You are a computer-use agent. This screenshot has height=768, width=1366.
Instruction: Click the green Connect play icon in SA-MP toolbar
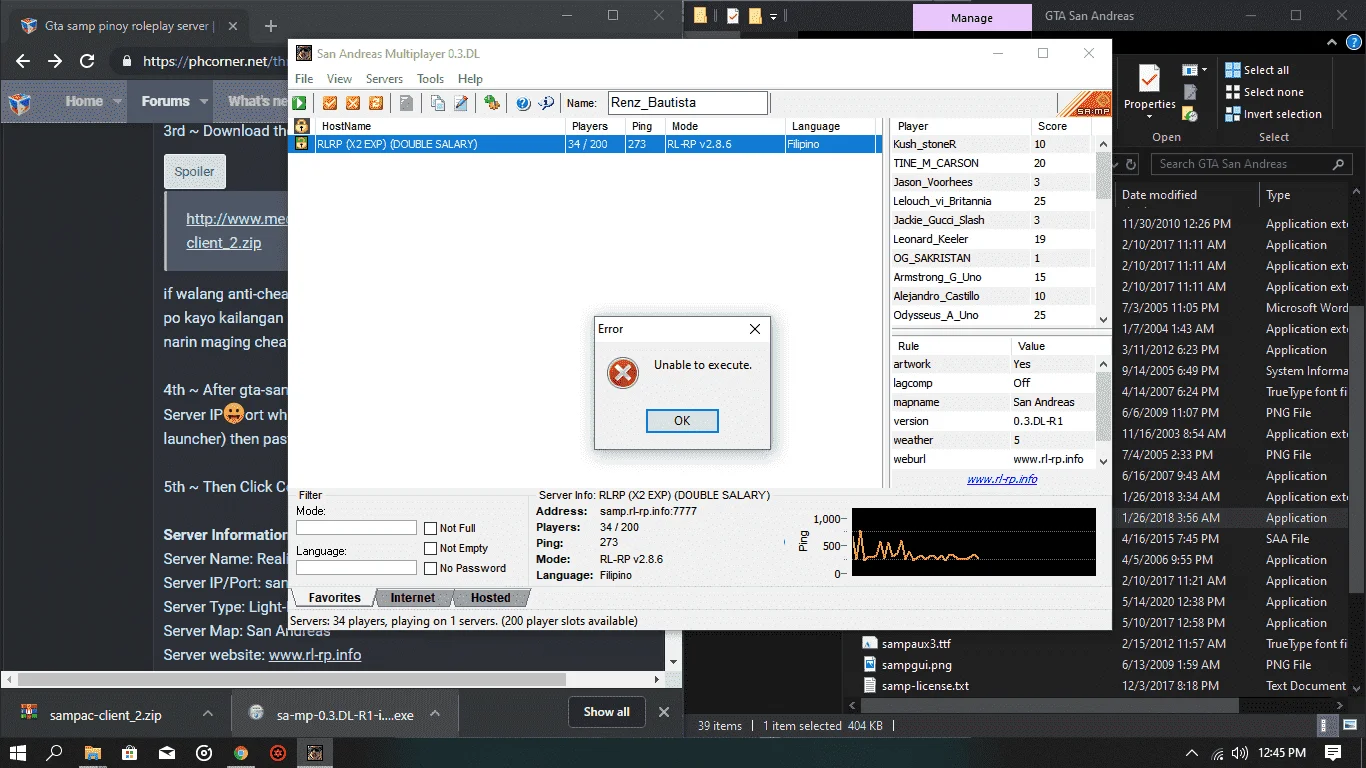(300, 103)
